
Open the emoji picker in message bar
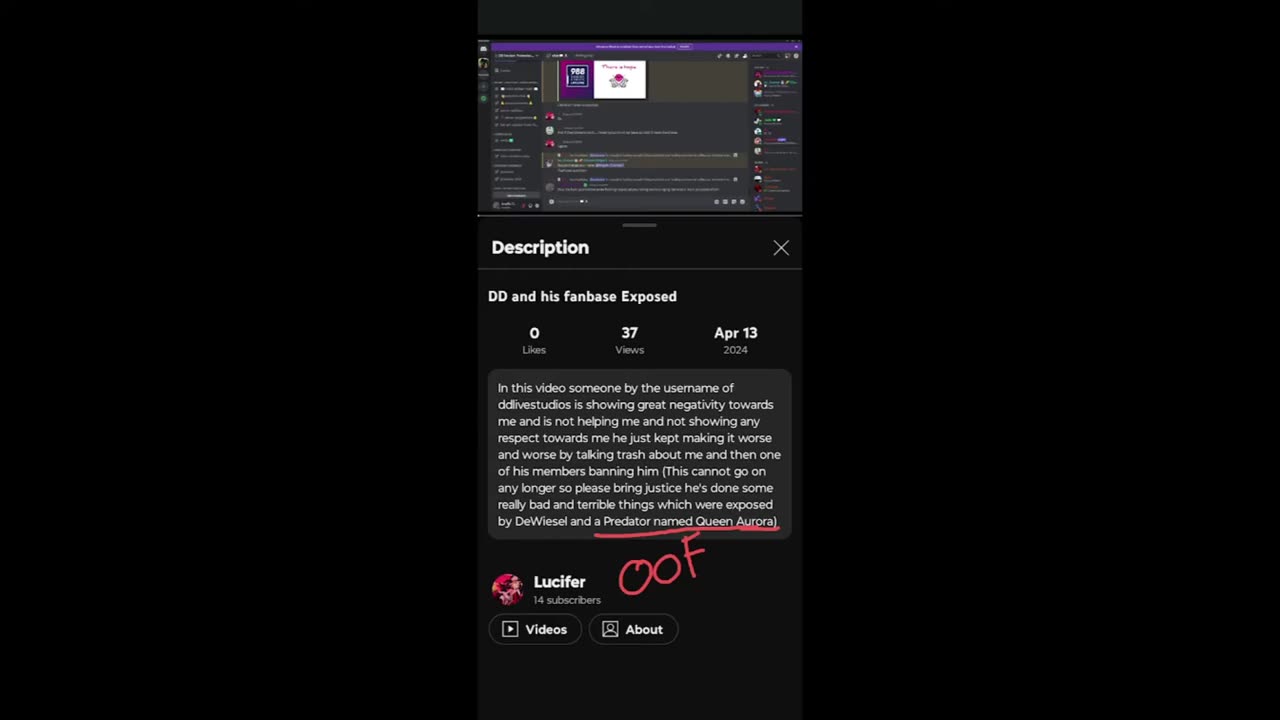click(x=742, y=201)
